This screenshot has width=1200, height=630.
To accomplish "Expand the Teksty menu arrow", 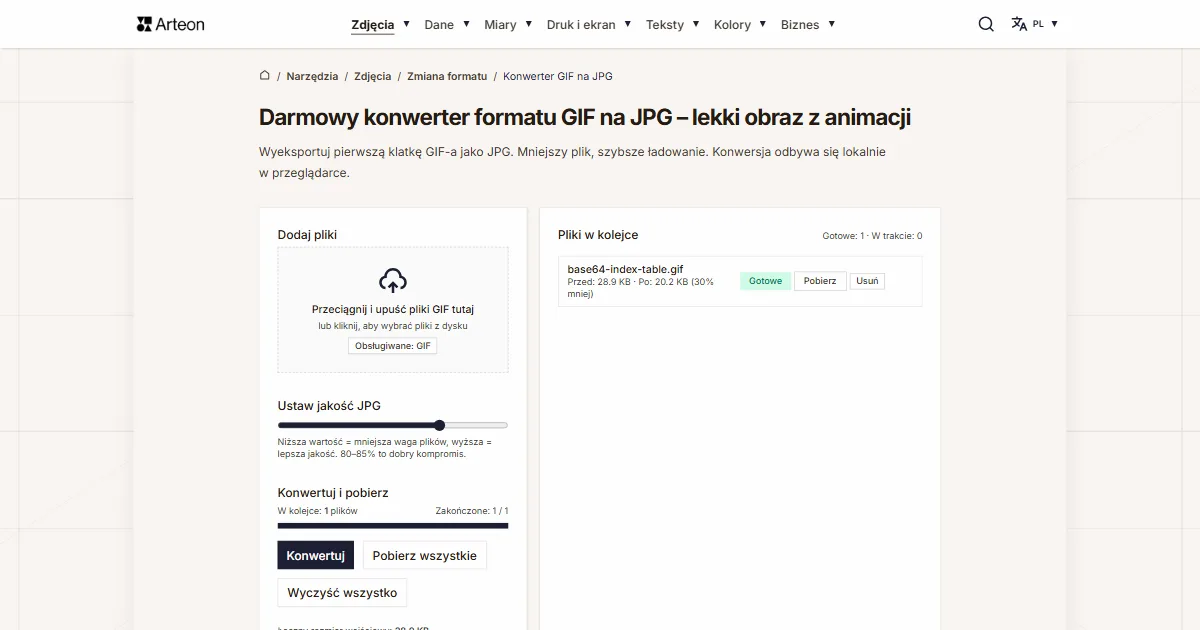I will click(x=695, y=23).
